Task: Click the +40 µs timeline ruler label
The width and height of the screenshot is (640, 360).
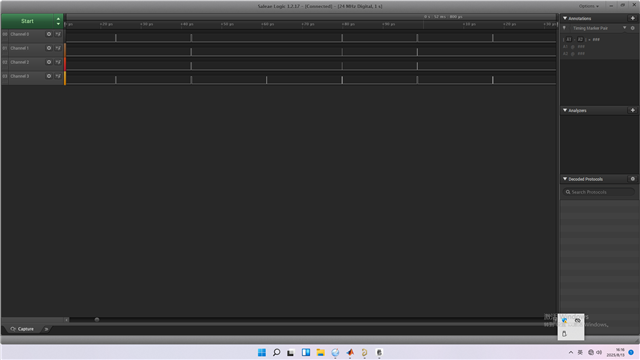Action: point(187,24)
